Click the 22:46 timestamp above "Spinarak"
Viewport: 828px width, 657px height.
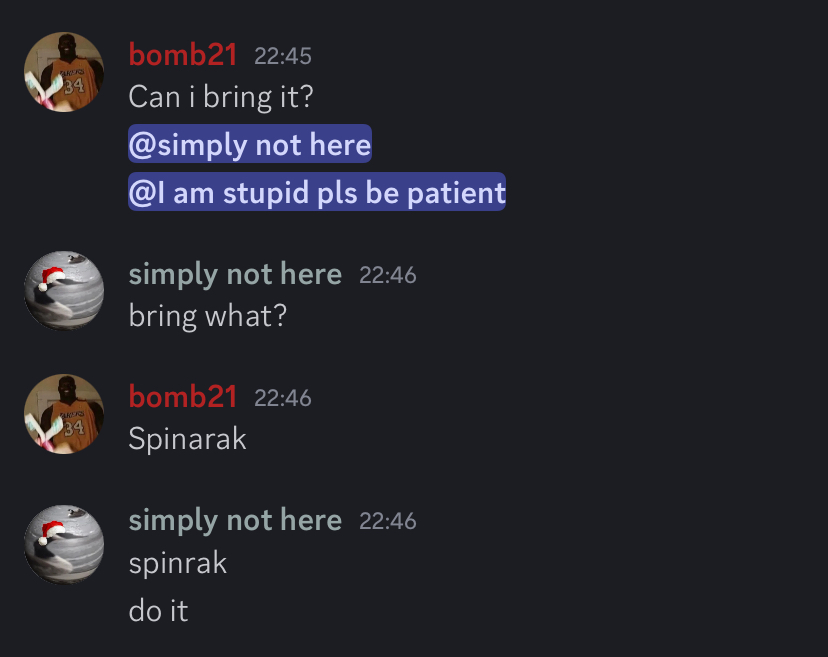(x=283, y=398)
